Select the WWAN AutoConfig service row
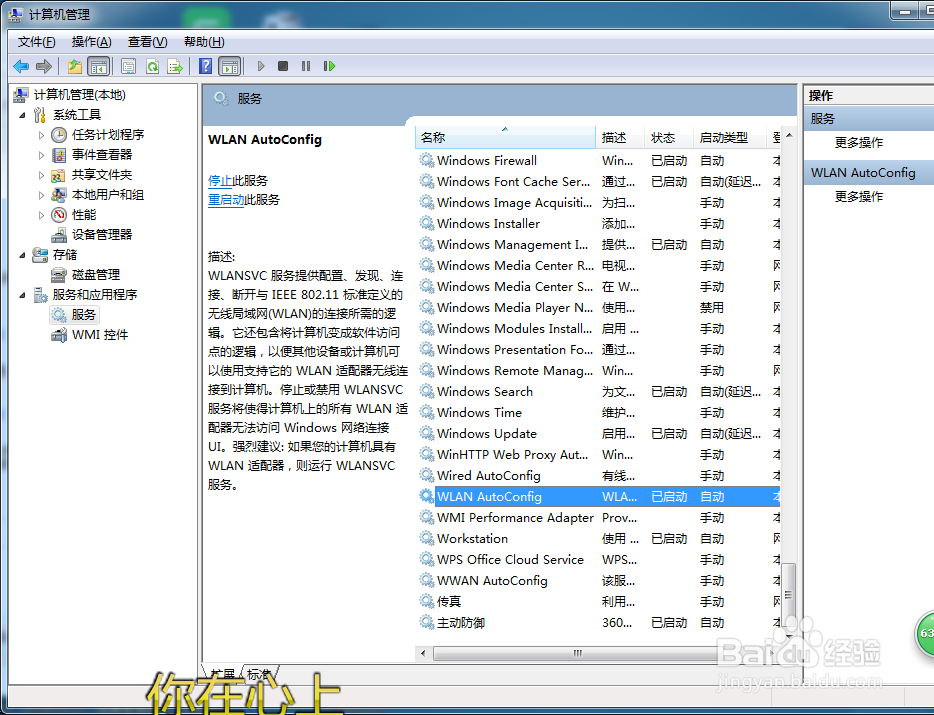The height and width of the screenshot is (715, 934). [599, 580]
